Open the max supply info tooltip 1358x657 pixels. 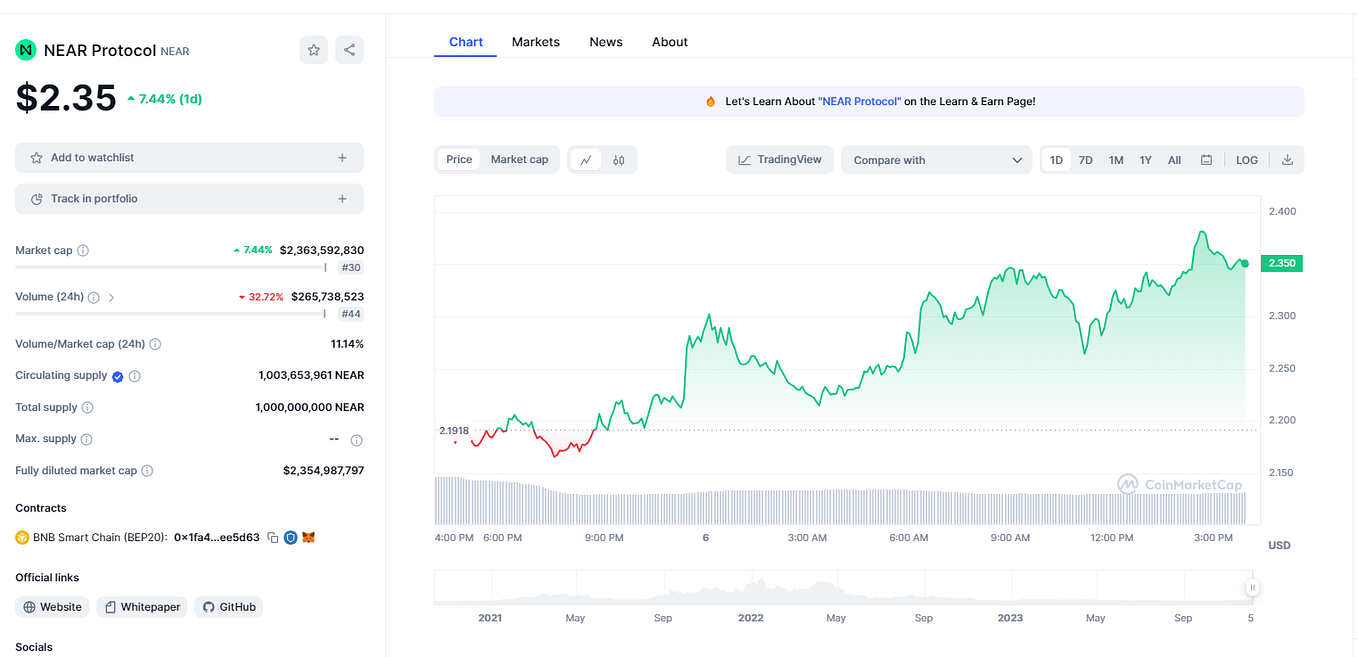(x=87, y=438)
